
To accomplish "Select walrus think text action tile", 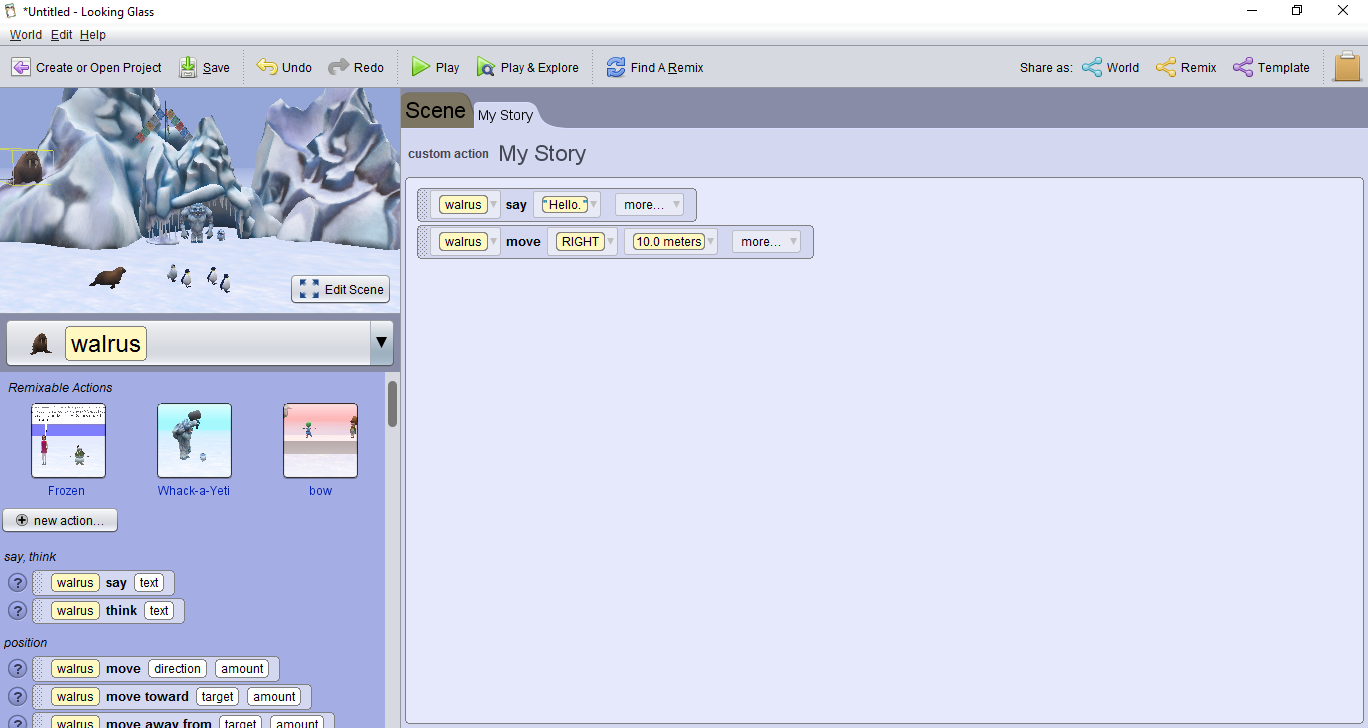I will coord(109,610).
